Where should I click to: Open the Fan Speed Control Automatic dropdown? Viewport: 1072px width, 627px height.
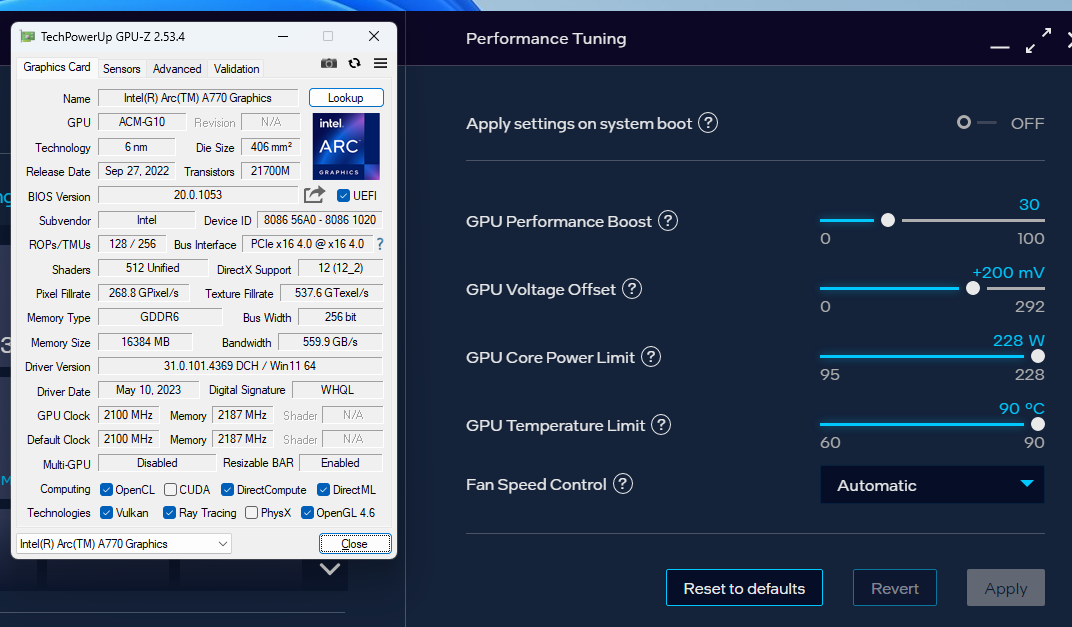pyautogui.click(x=932, y=485)
